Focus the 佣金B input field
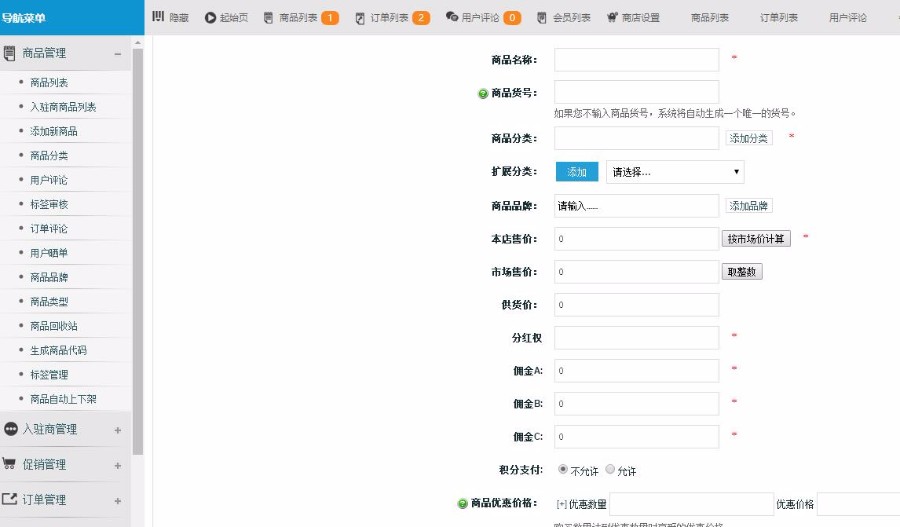Image resolution: width=900 pixels, height=527 pixels. tap(636, 404)
